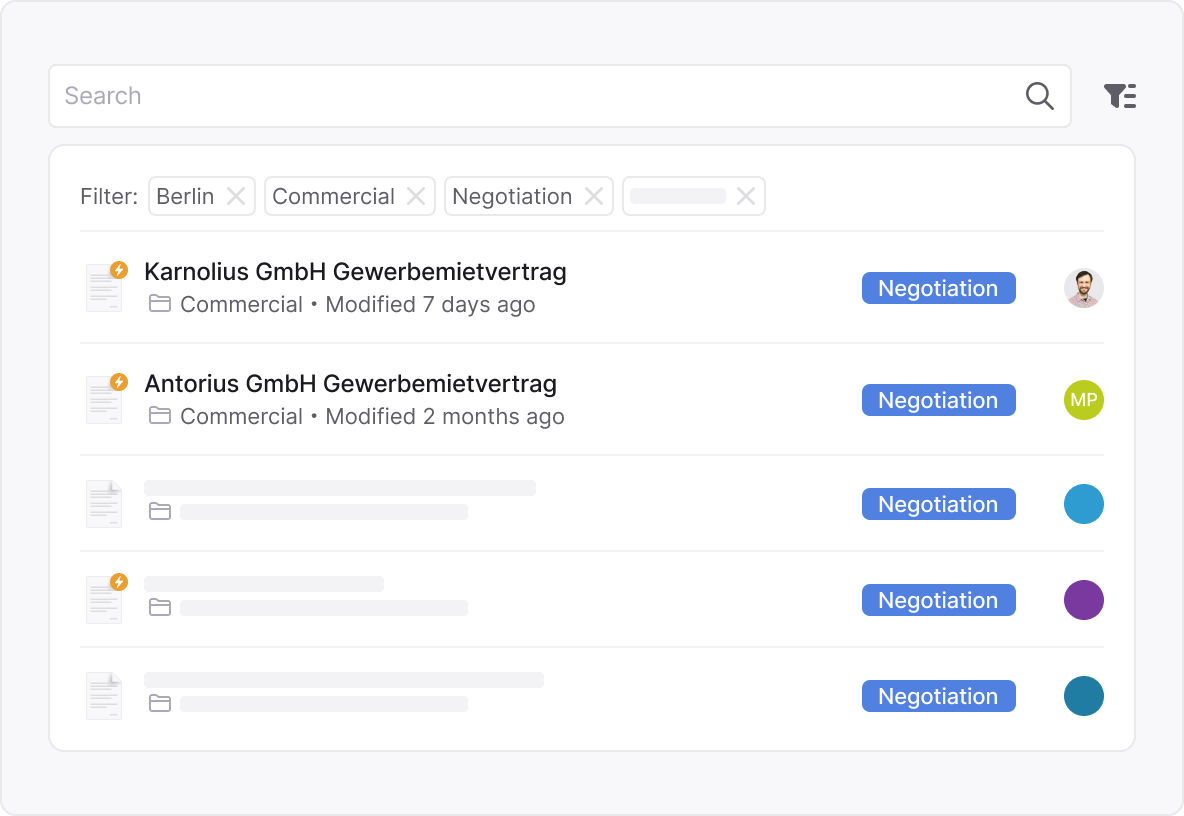Remove the Negotiation filter chip
1184x816 pixels.
[593, 196]
